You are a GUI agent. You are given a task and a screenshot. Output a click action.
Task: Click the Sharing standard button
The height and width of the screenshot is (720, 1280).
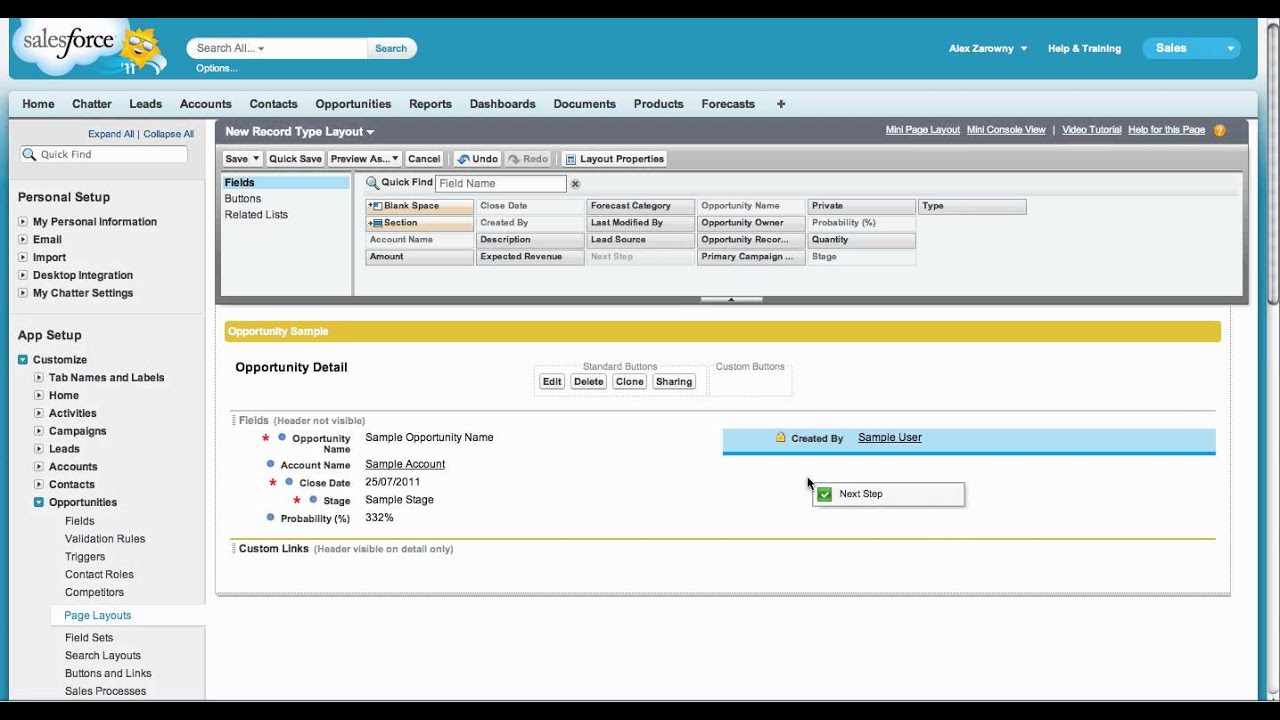pos(674,382)
